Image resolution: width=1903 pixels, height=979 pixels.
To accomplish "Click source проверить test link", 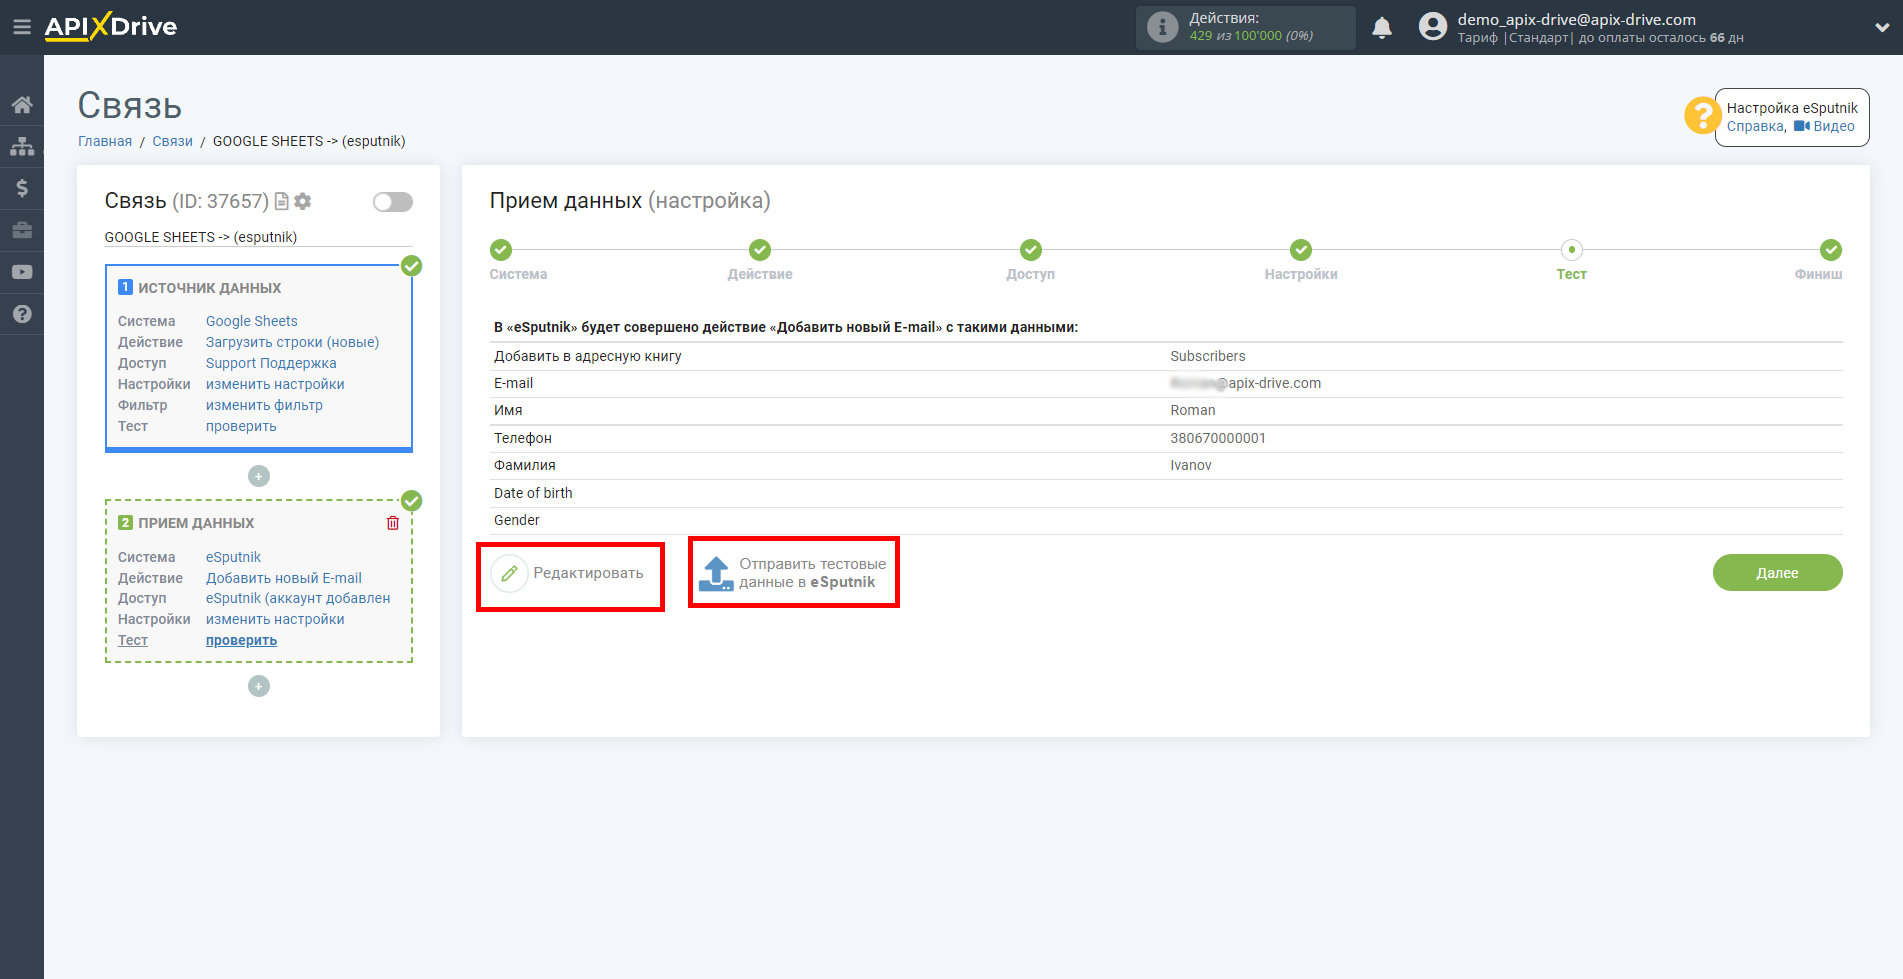I will (x=241, y=426).
